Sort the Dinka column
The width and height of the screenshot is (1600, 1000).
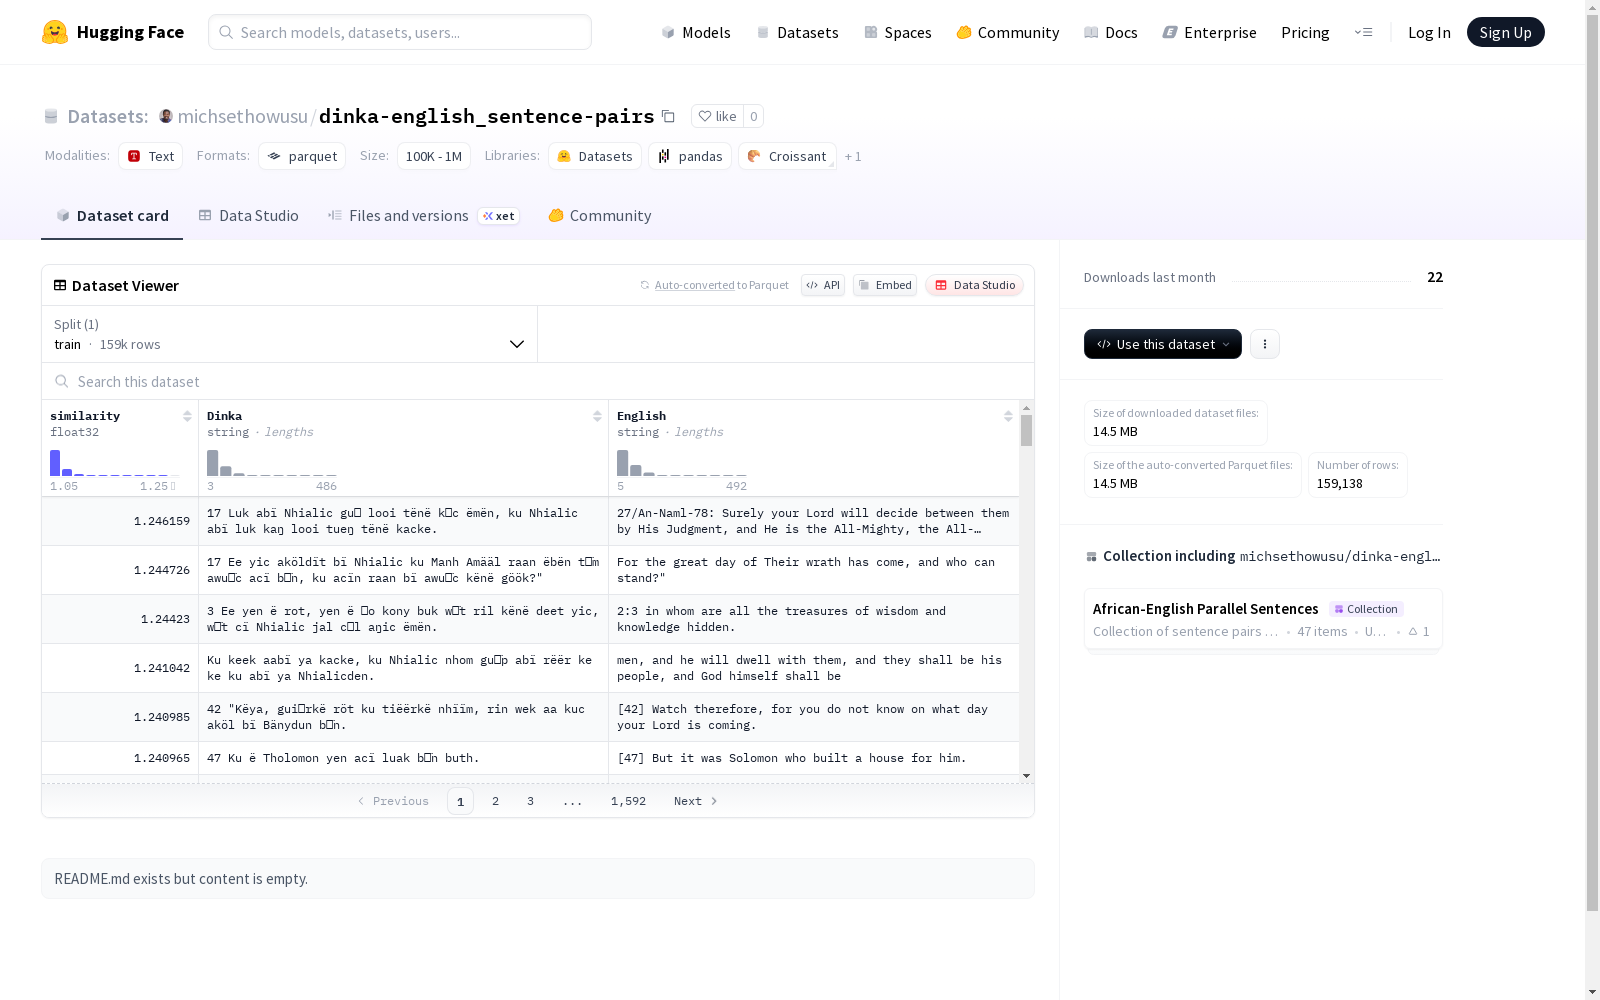click(597, 416)
